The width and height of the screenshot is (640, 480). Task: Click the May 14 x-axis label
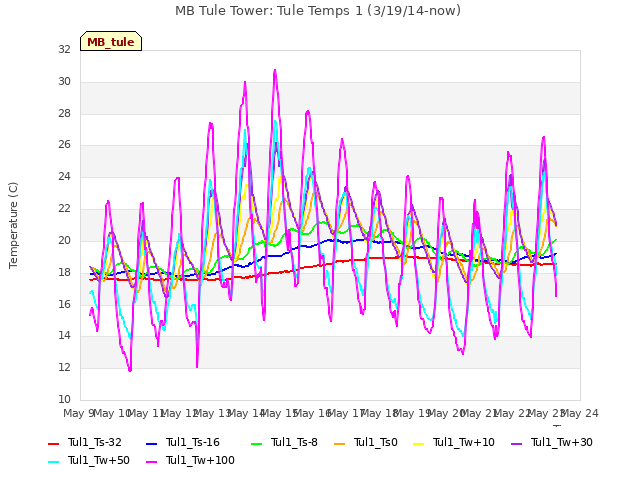point(246,413)
